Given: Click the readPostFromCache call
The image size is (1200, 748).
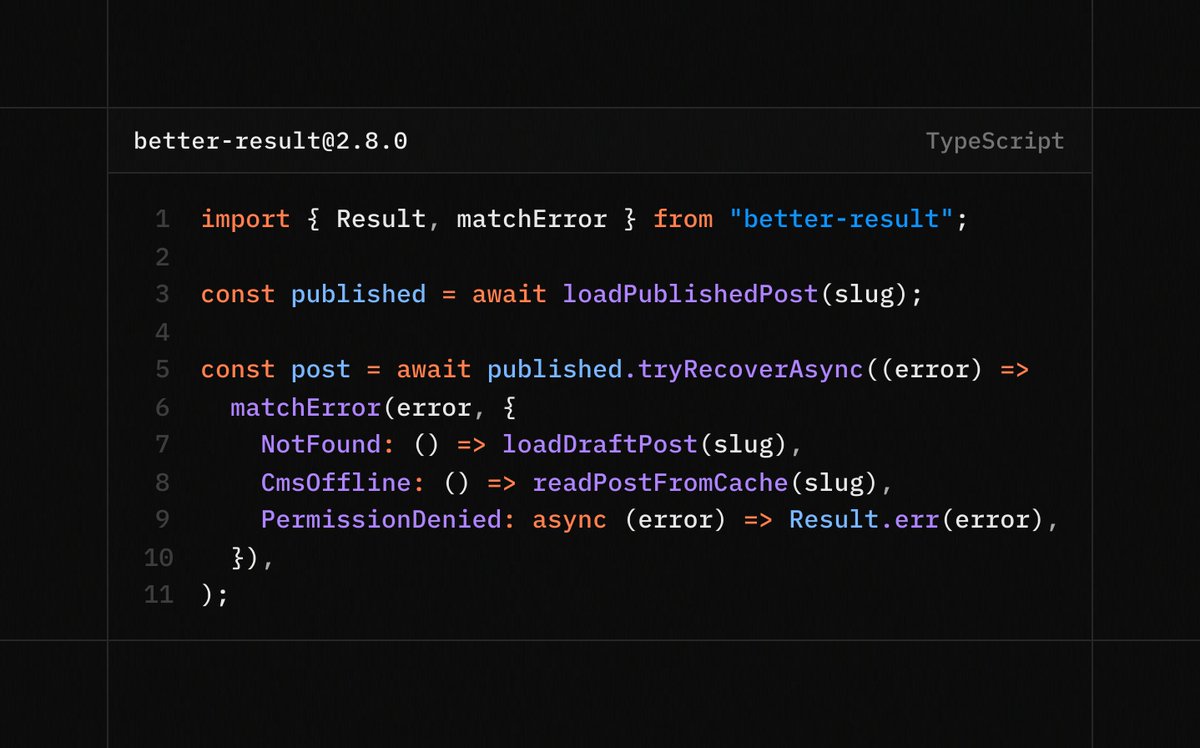Looking at the screenshot, I should (660, 483).
